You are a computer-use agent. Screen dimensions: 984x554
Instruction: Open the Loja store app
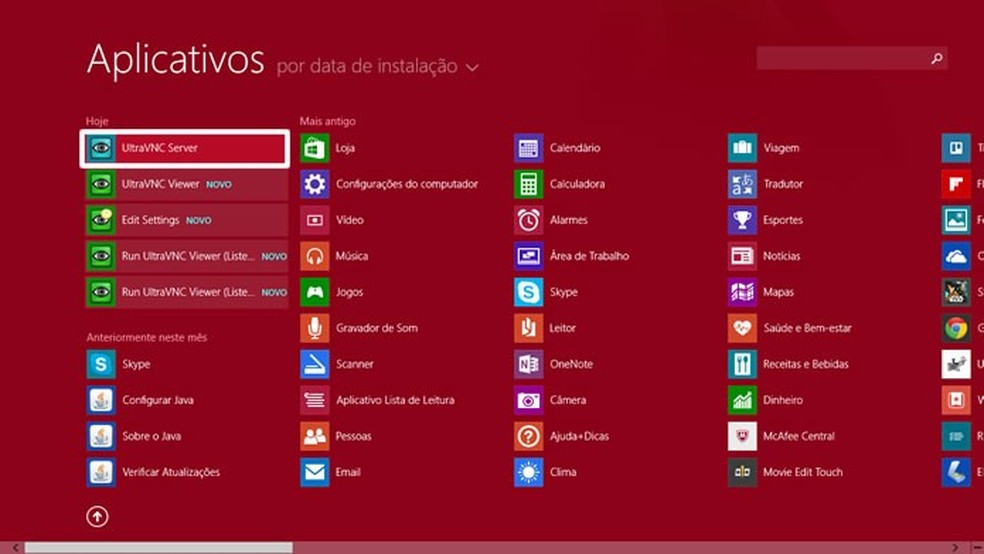coord(328,148)
